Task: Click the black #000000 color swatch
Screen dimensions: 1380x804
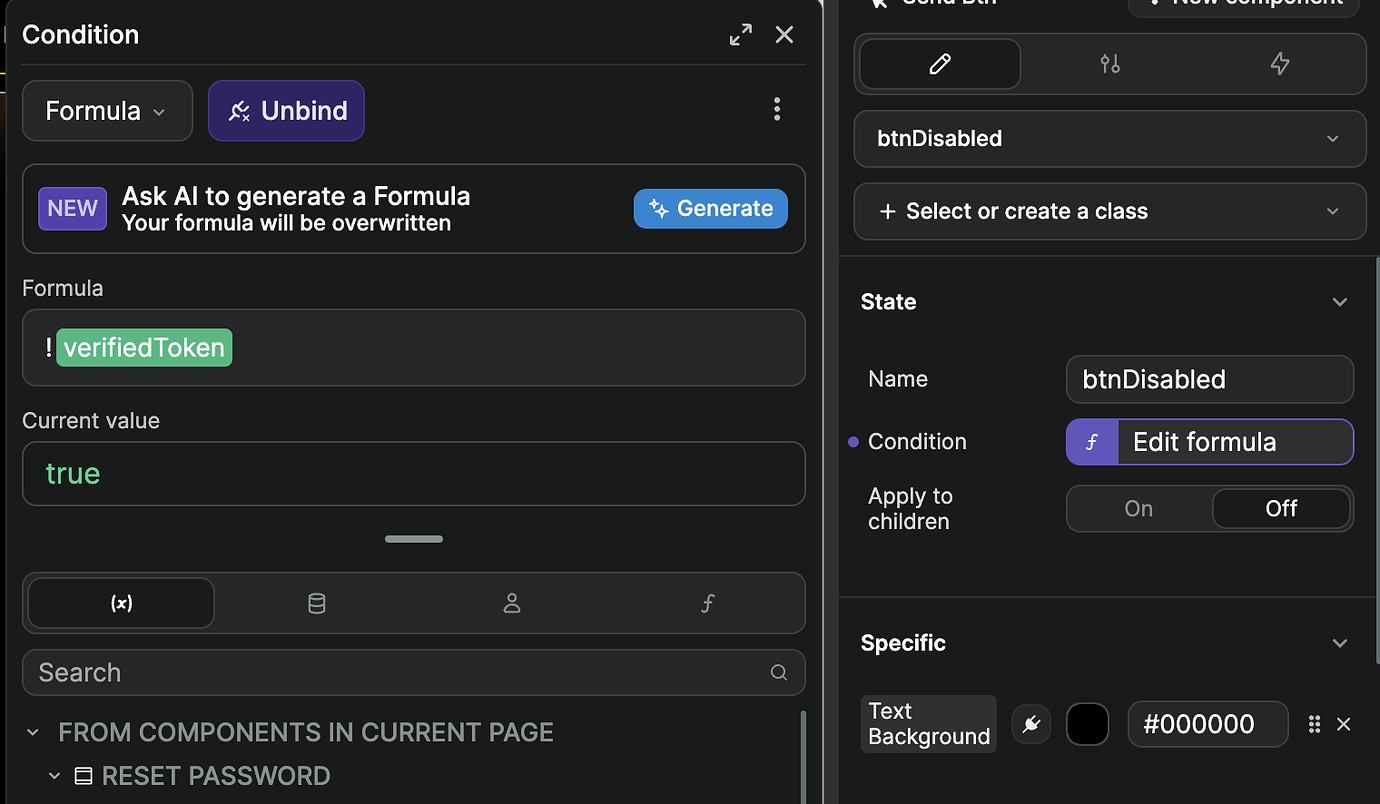Action: (x=1088, y=724)
